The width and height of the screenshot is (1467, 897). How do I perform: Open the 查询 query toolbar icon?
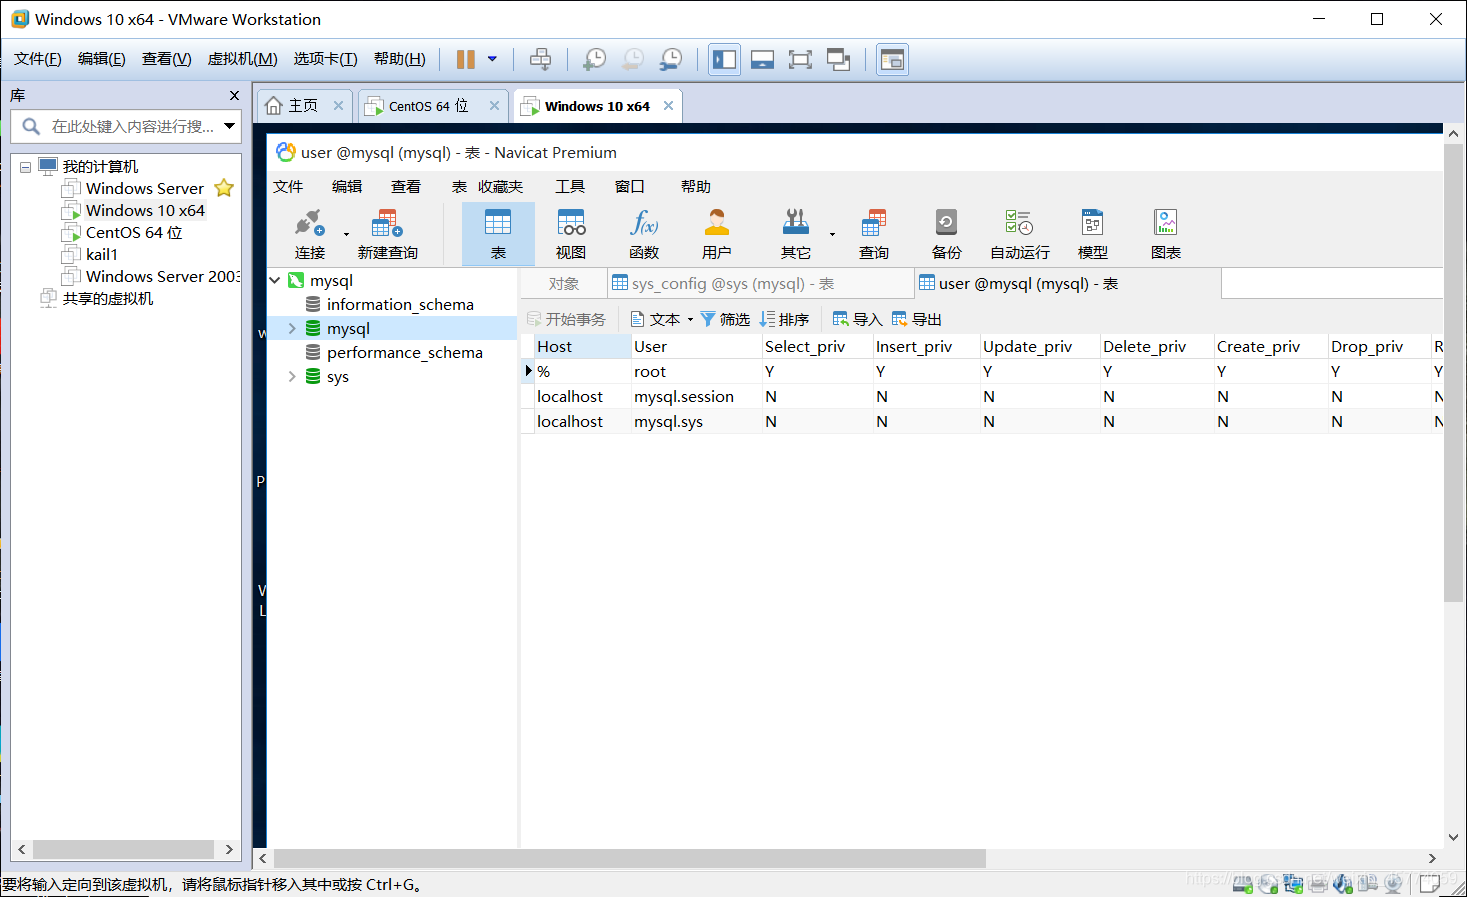(x=874, y=222)
